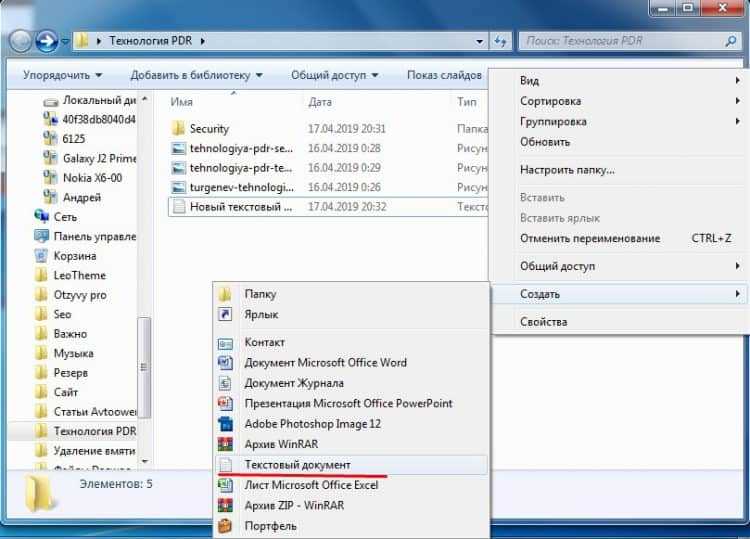The height and width of the screenshot is (539, 750).
Task: Click the Security folder icon
Action: [x=178, y=129]
